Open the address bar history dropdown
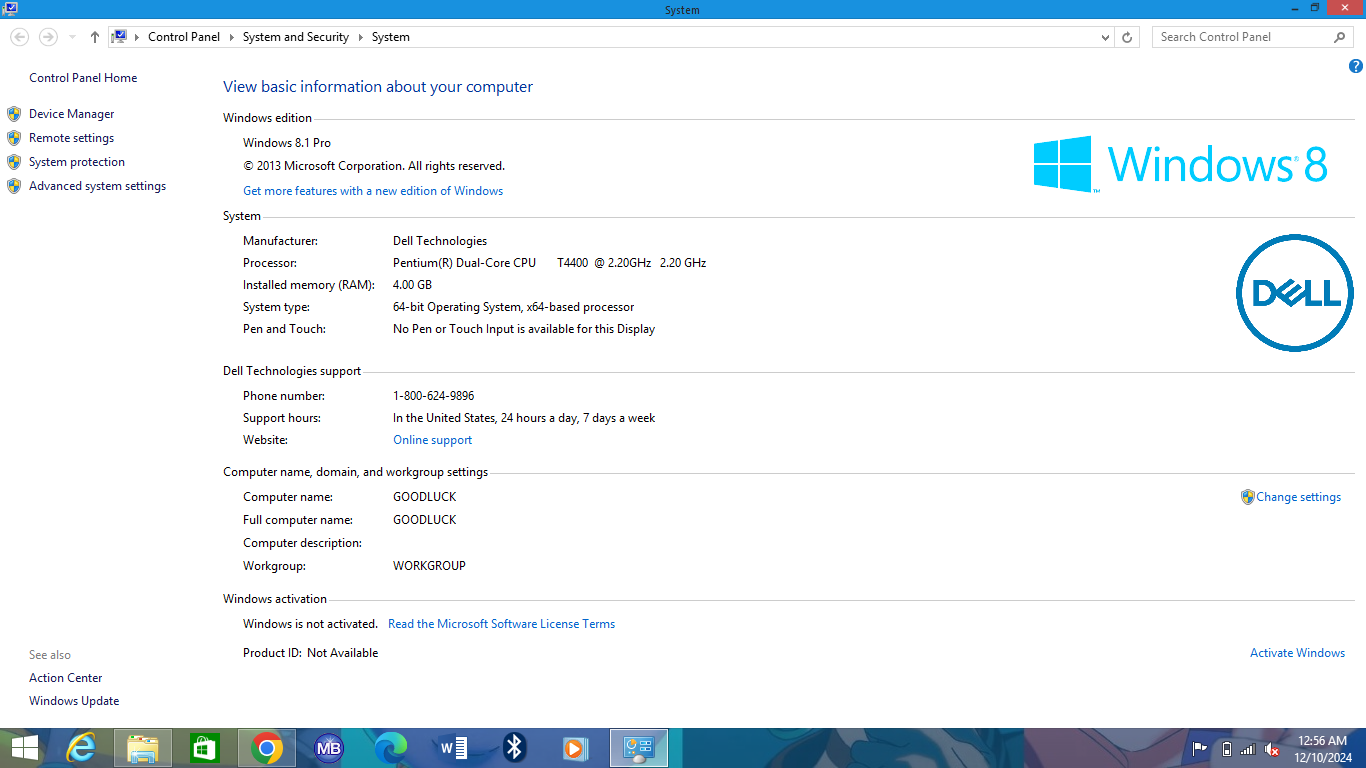 click(x=1105, y=37)
